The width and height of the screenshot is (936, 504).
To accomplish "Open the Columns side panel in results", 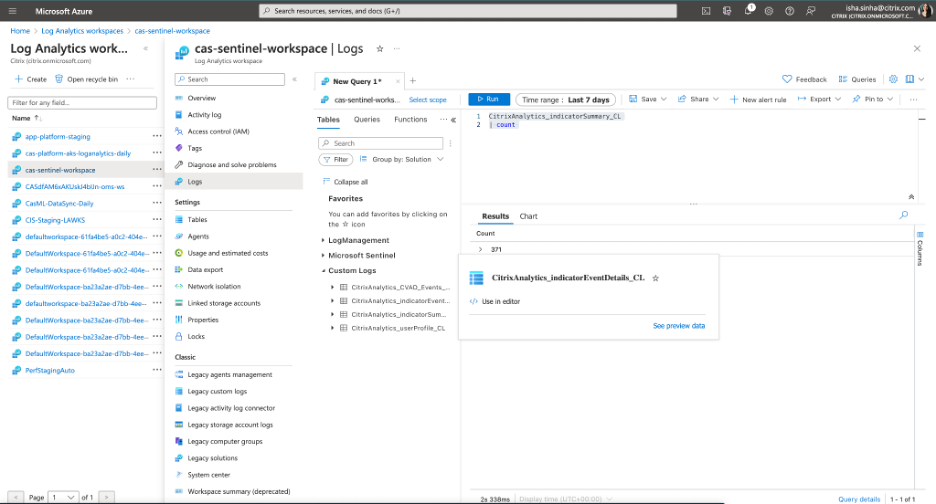I will point(920,248).
